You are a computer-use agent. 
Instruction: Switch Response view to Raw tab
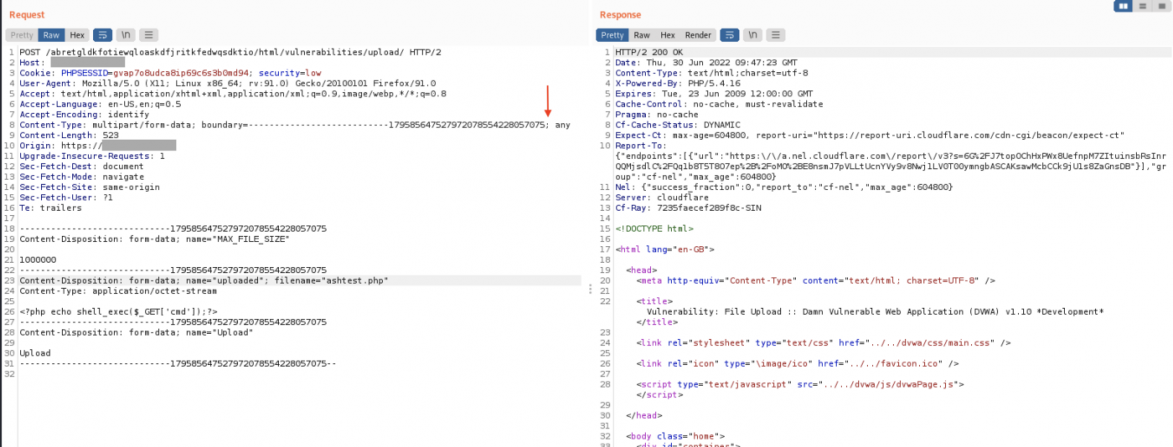point(642,34)
